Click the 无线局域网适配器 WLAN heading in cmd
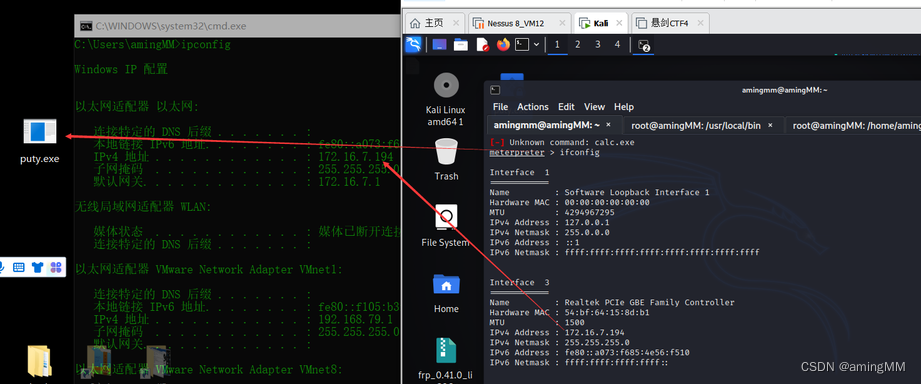 click(x=142, y=207)
